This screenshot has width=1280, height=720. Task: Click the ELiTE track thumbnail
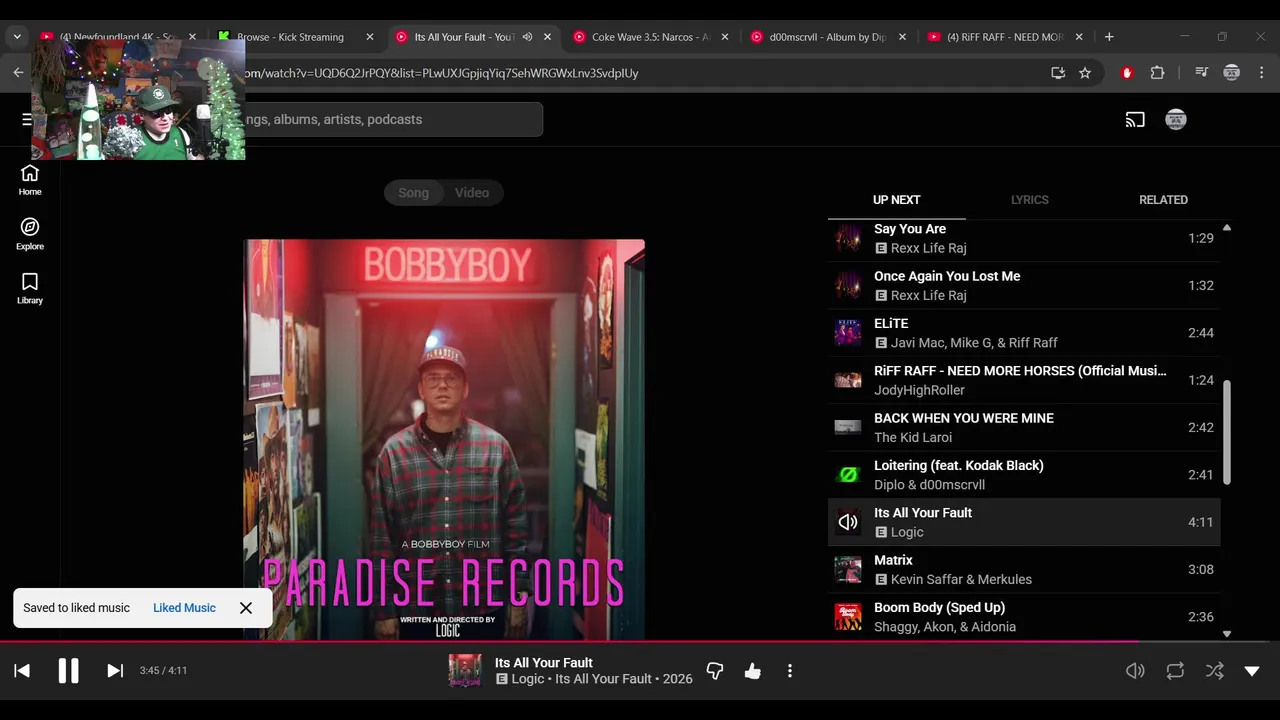tap(848, 333)
